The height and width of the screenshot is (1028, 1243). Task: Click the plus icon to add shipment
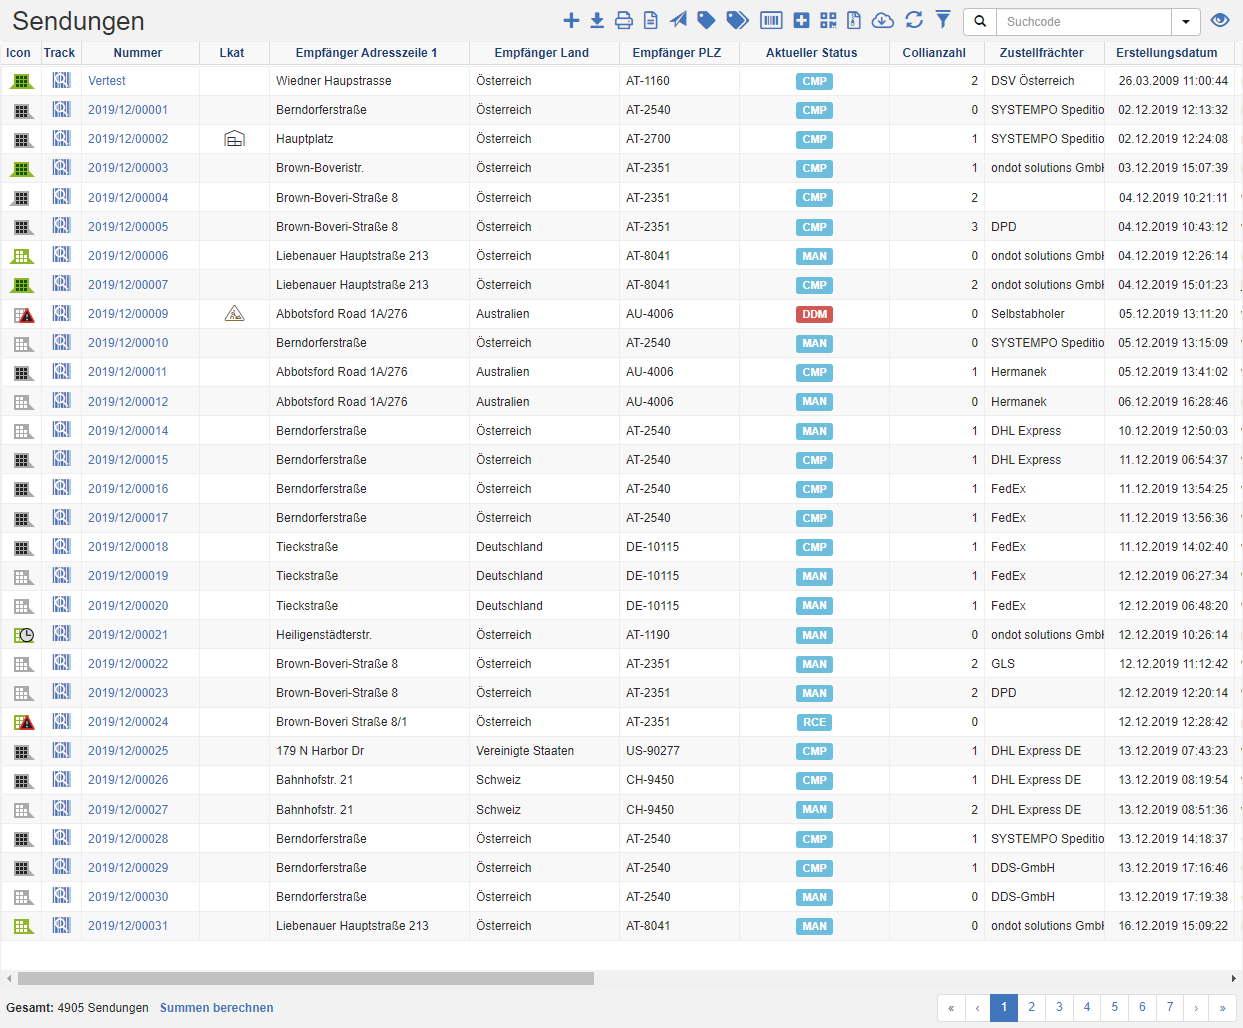(x=571, y=21)
